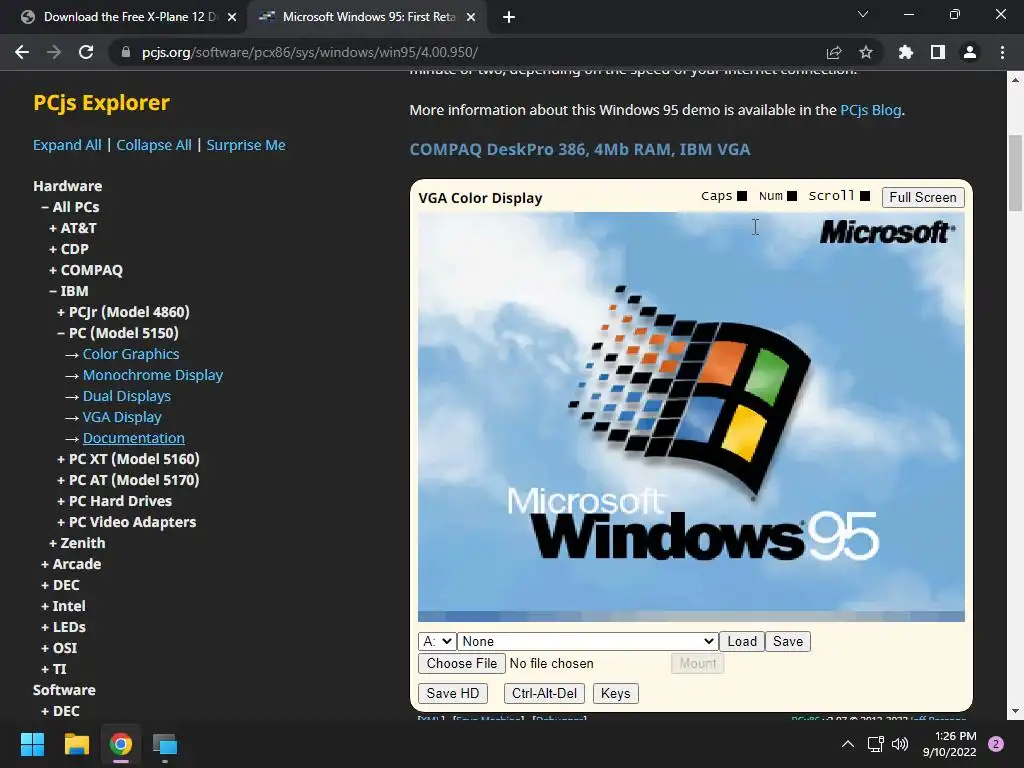This screenshot has width=1024, height=768.
Task: Click the Choose File button
Action: click(462, 664)
